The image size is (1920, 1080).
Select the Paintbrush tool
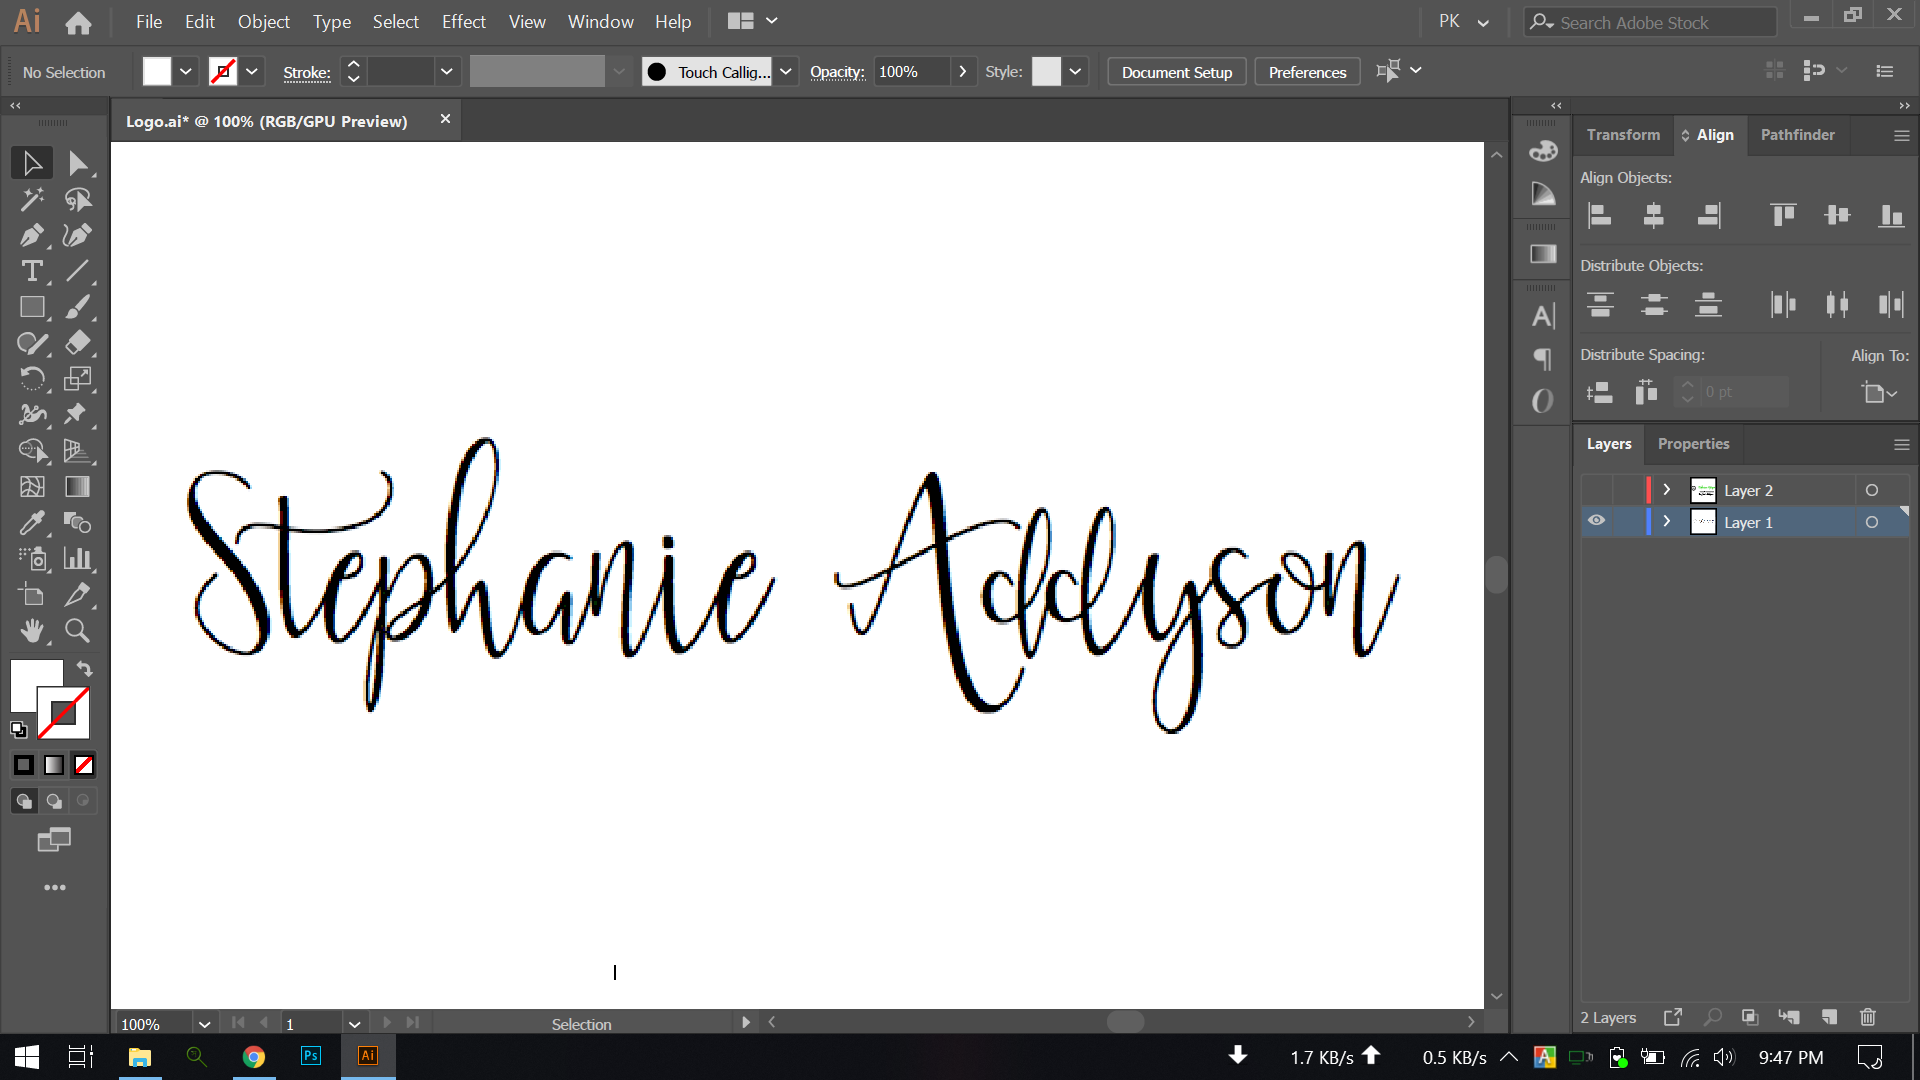point(78,307)
